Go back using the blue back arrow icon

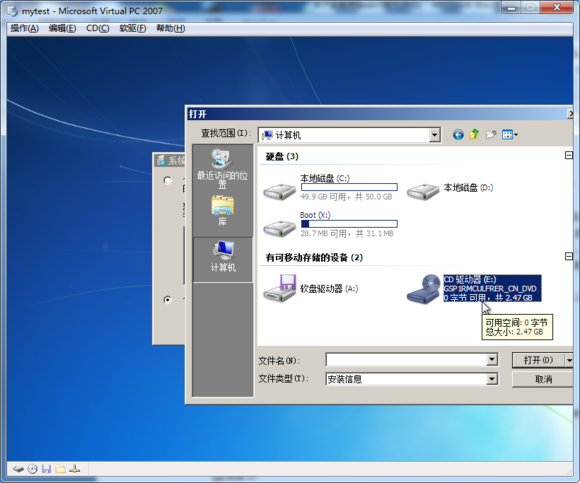458,135
